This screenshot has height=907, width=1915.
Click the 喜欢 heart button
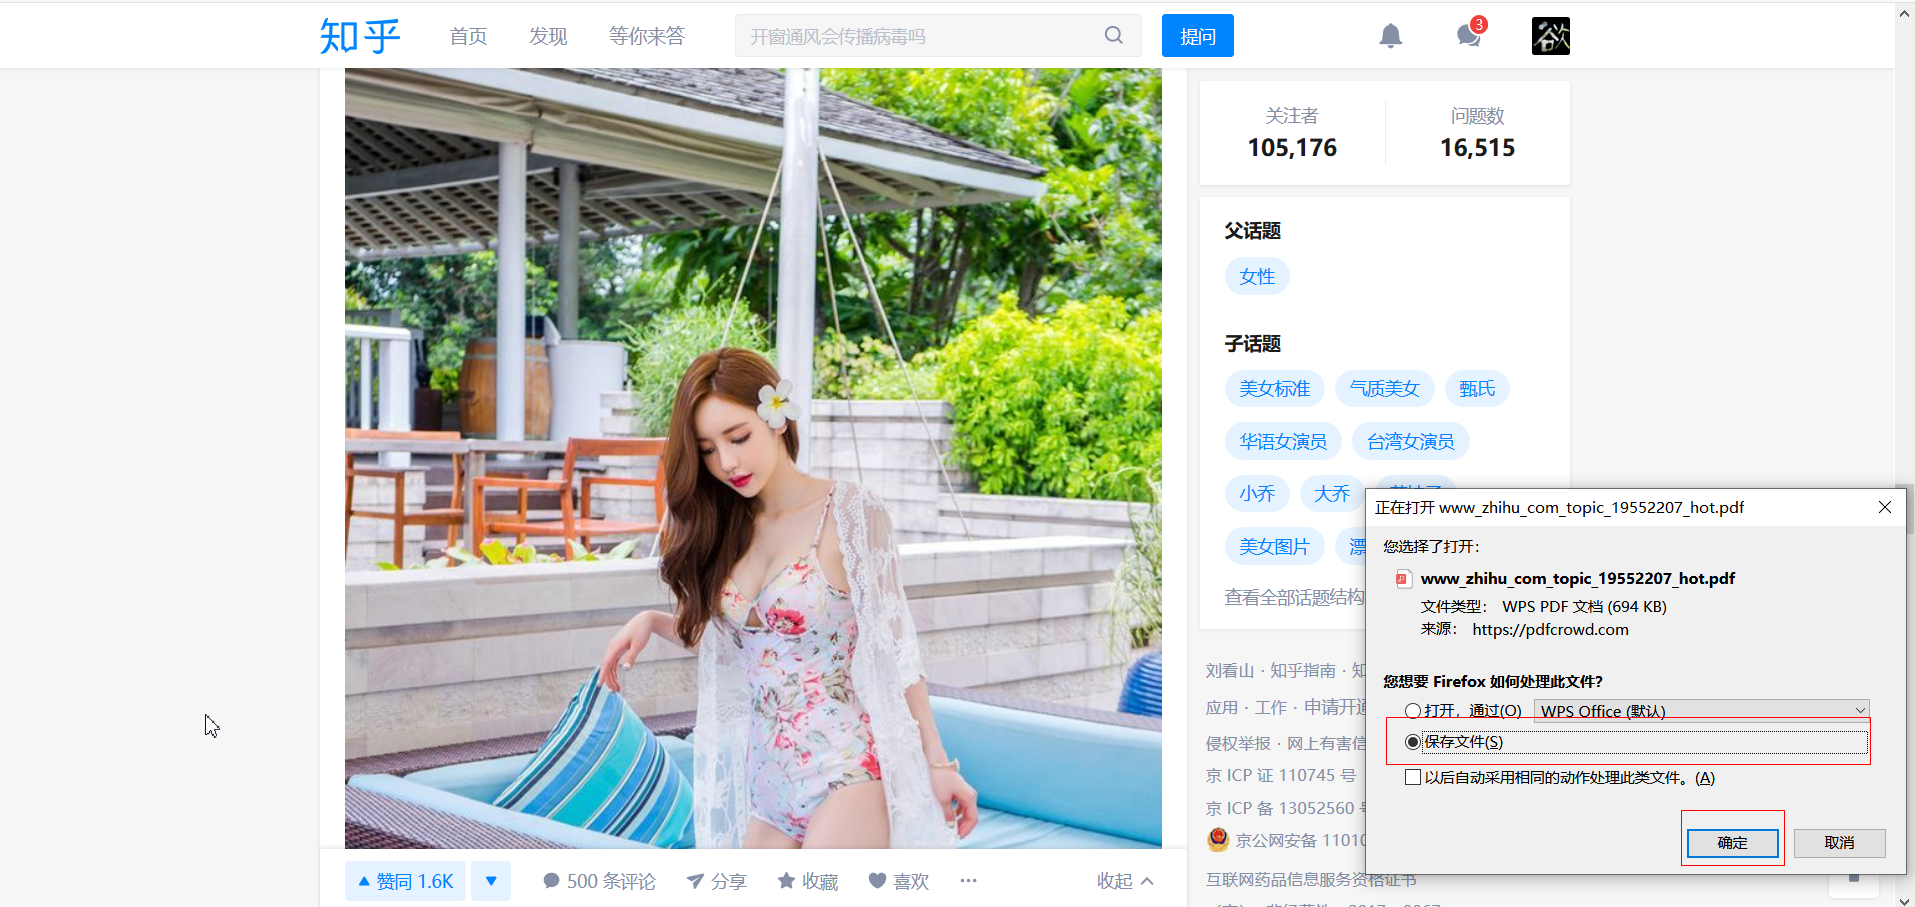tap(899, 881)
